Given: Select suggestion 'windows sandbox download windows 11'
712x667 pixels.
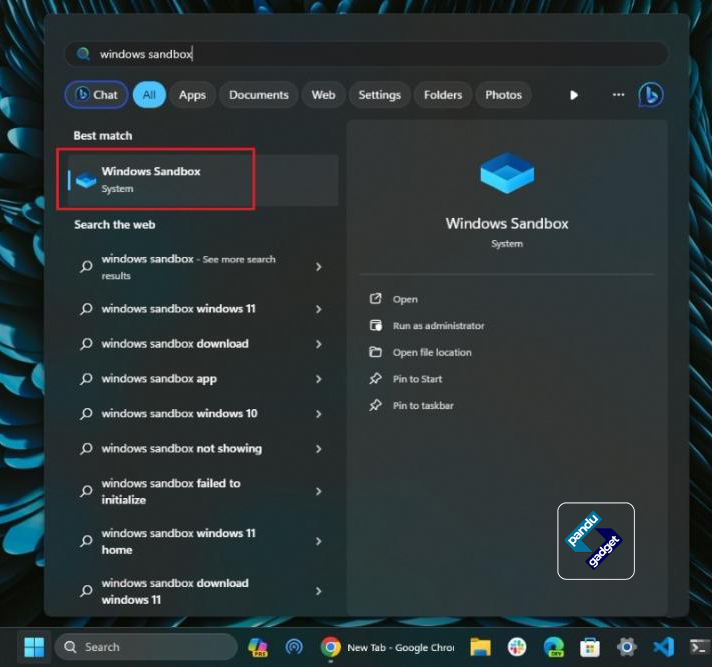Looking at the screenshot, I should tap(175, 591).
